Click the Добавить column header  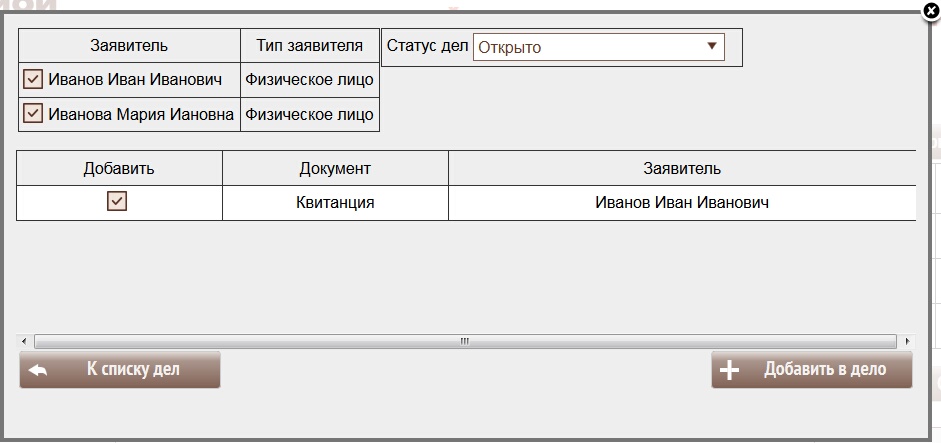(119, 168)
